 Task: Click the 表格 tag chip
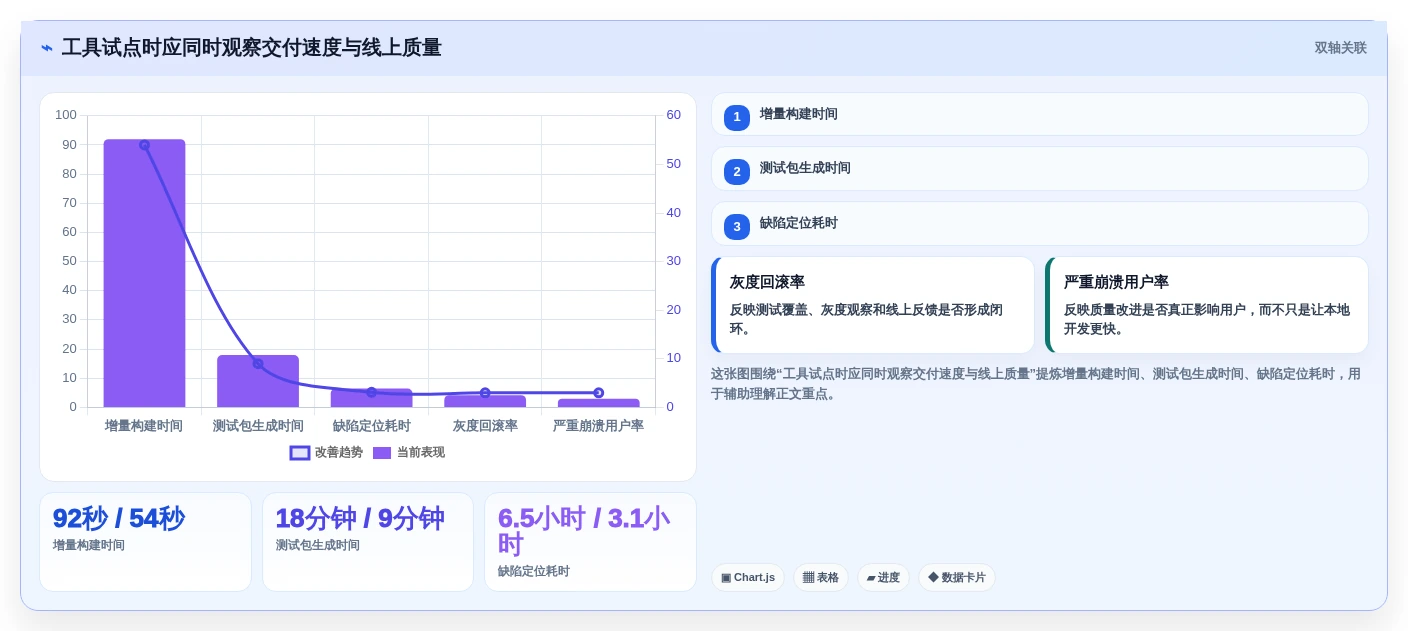pyautogui.click(x=821, y=577)
